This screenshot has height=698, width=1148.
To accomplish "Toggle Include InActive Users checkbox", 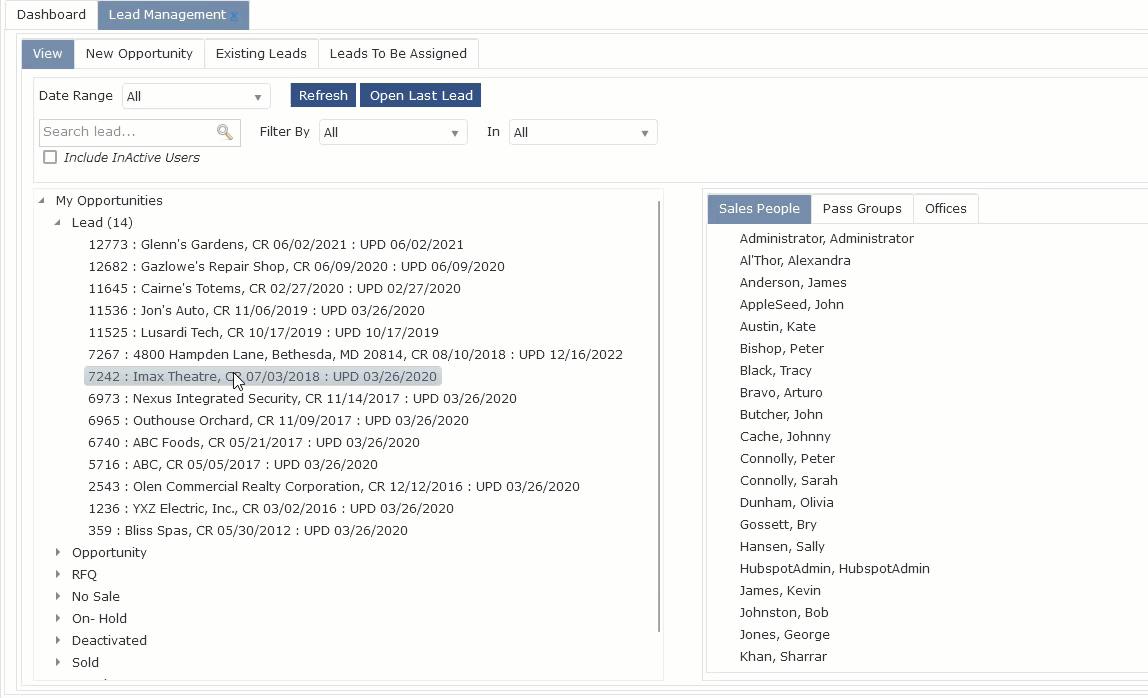I will (x=50, y=157).
